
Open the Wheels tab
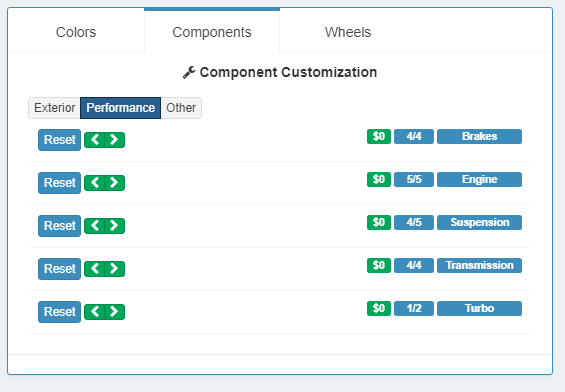pyautogui.click(x=348, y=32)
